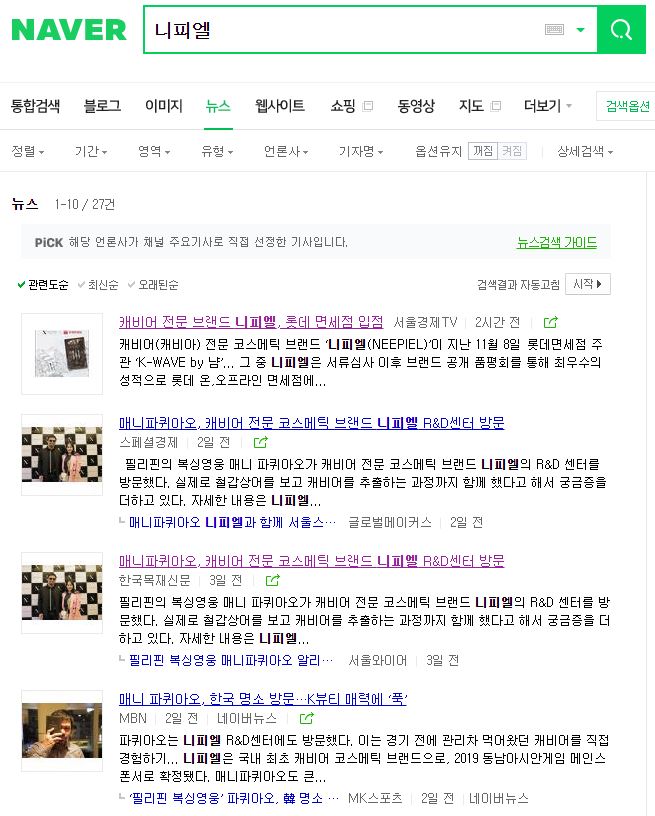Open share icon next to 서울경제TV article
Image resolution: width=655 pixels, height=816 pixels.
(x=550, y=322)
